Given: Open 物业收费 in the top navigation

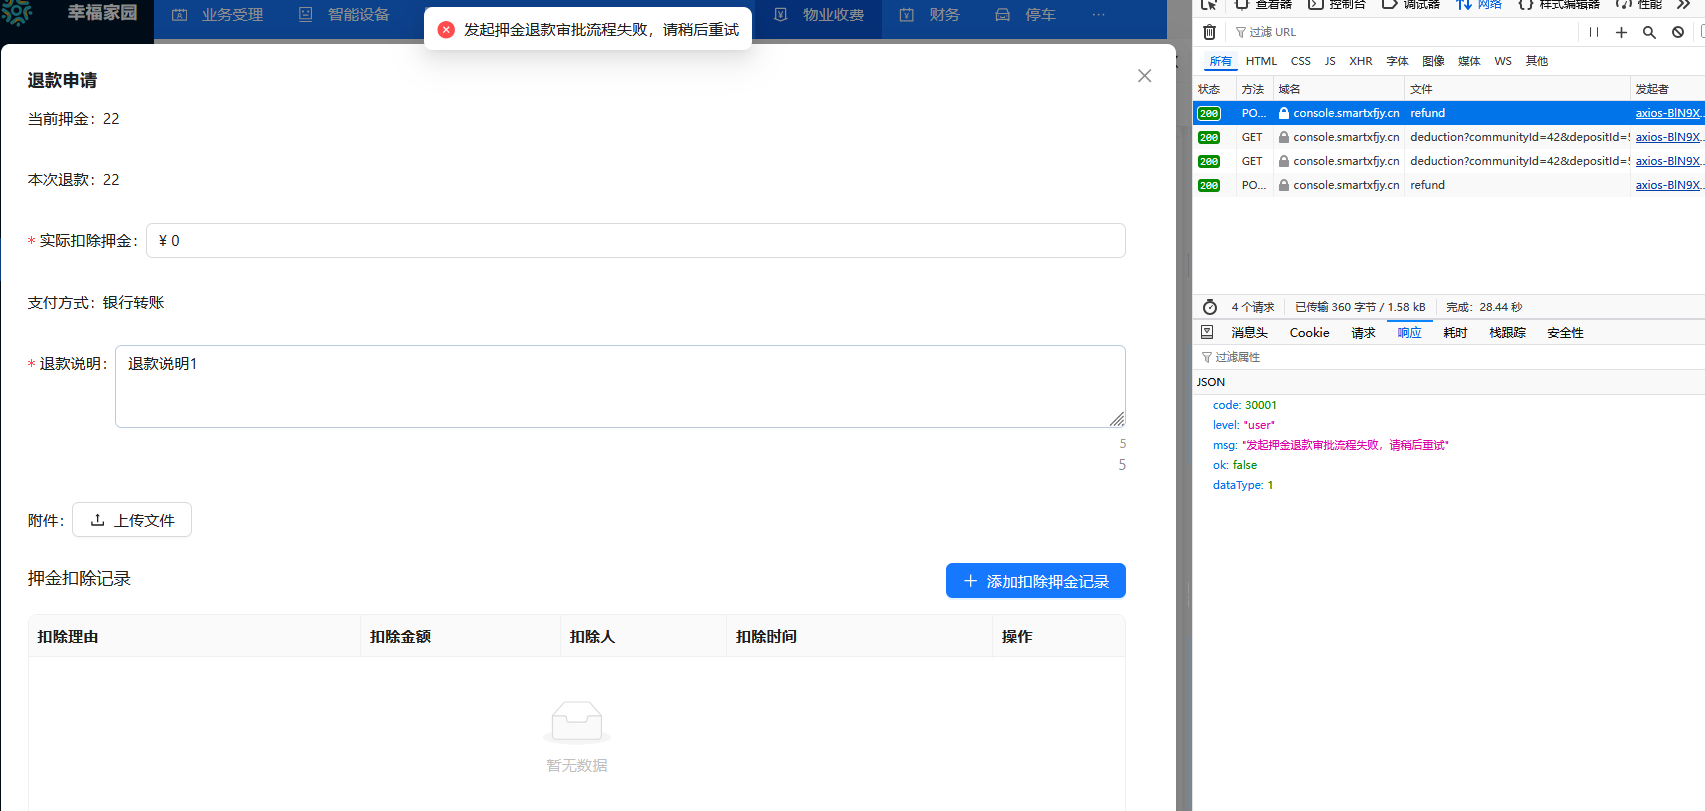Looking at the screenshot, I should 819,15.
